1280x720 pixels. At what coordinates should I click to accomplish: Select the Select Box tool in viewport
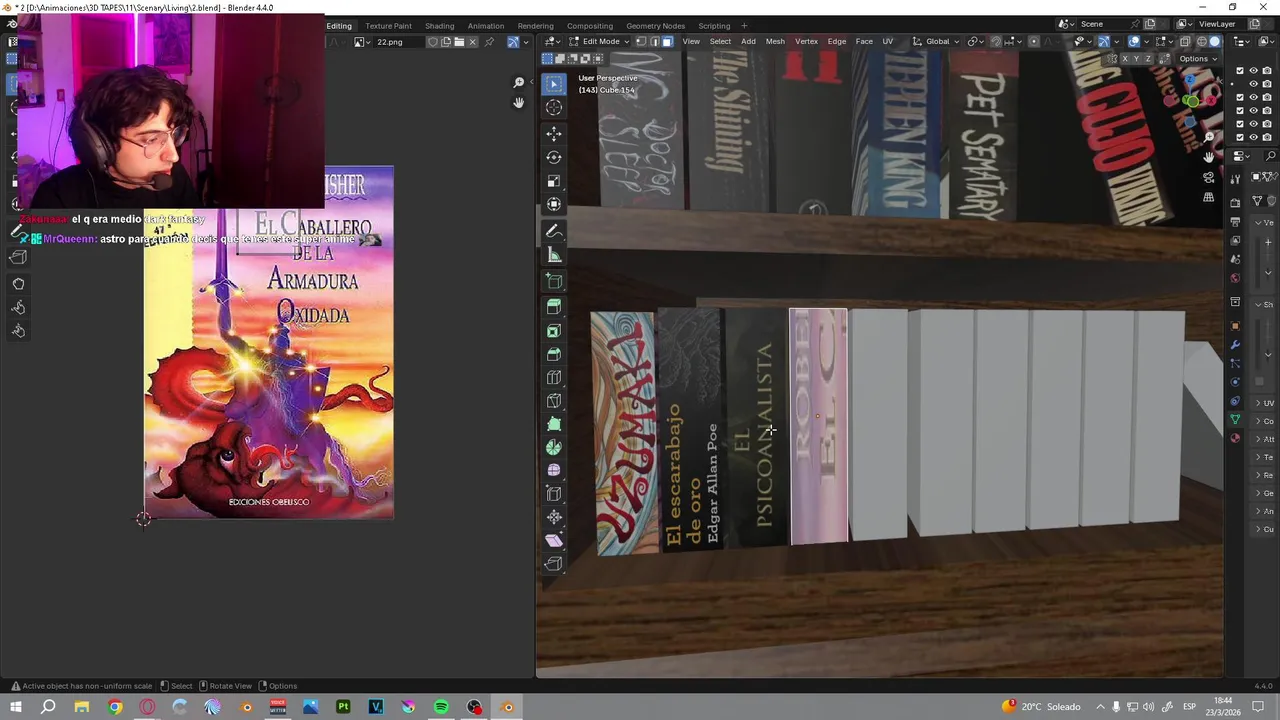(x=554, y=84)
